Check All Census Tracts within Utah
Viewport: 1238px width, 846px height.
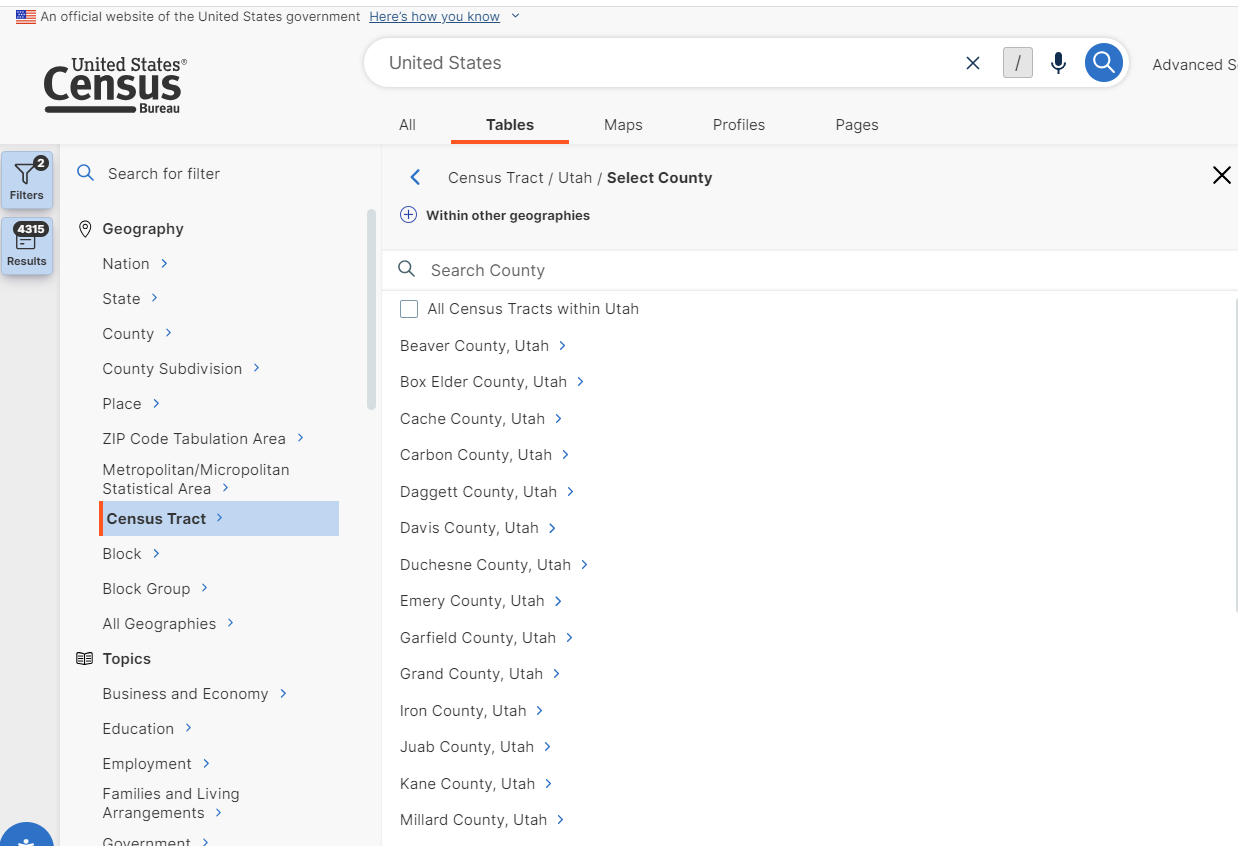tap(409, 309)
